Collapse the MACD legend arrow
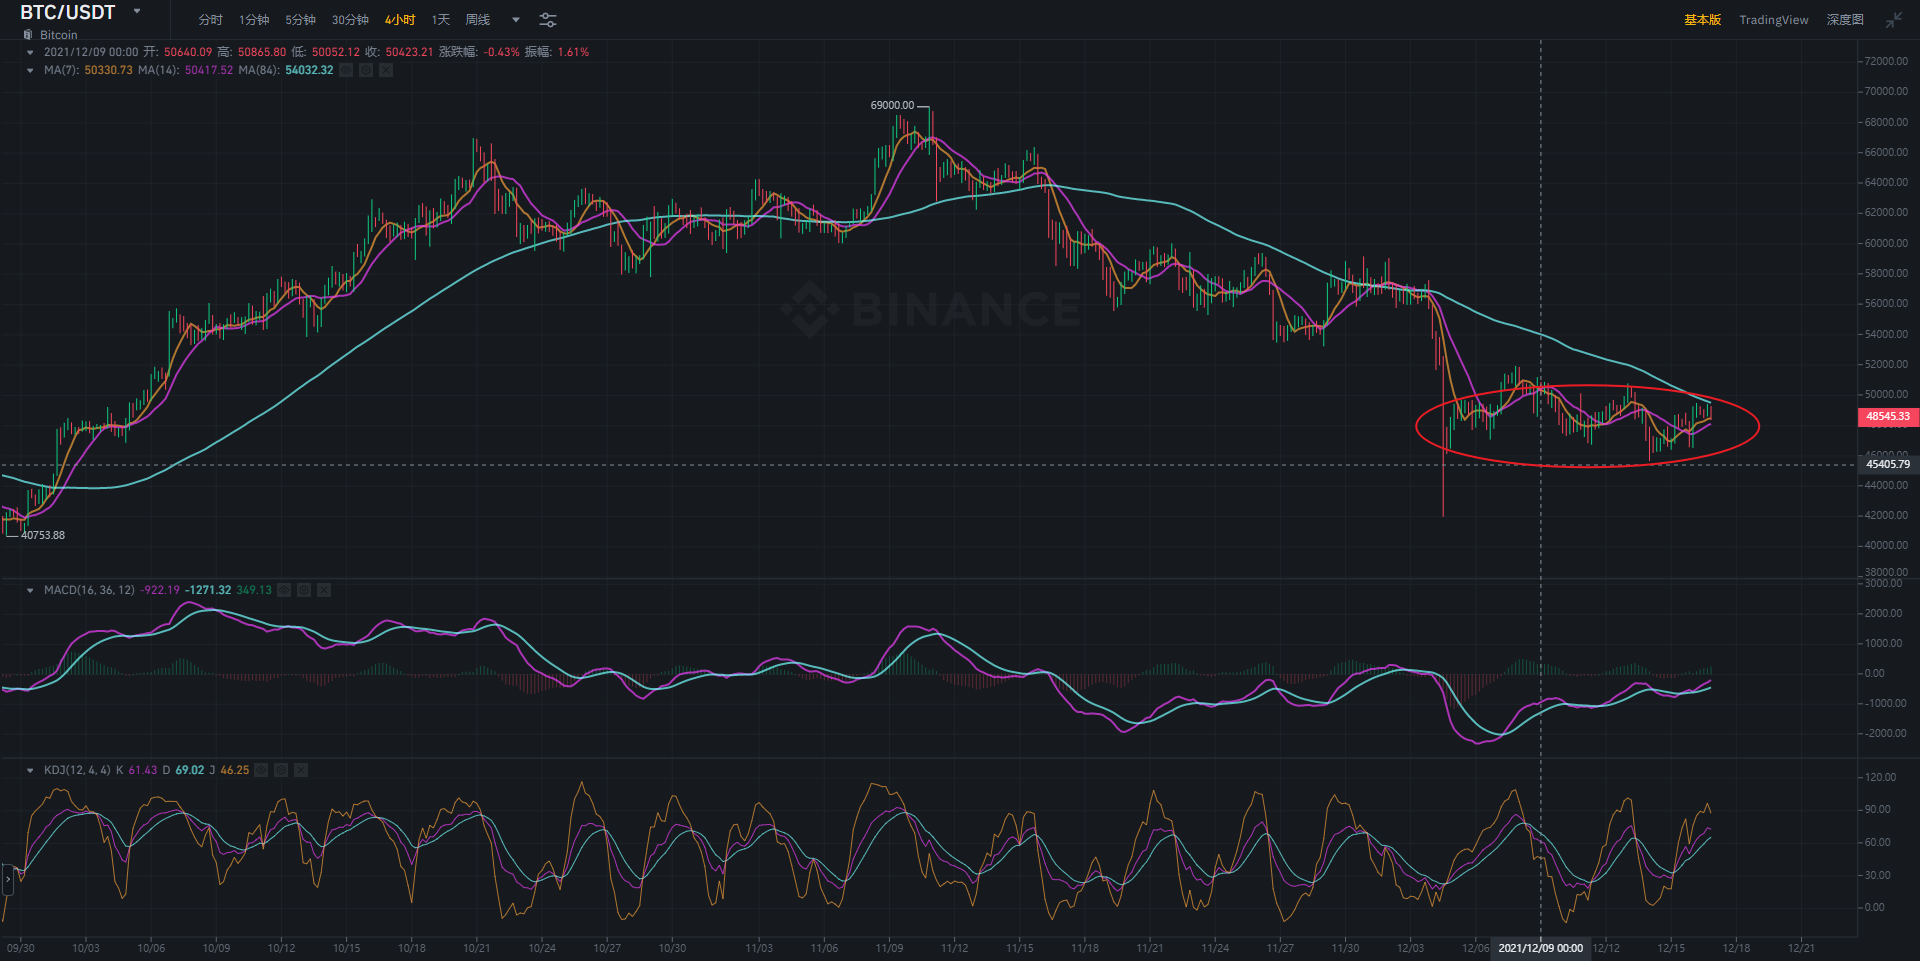 [x=30, y=590]
